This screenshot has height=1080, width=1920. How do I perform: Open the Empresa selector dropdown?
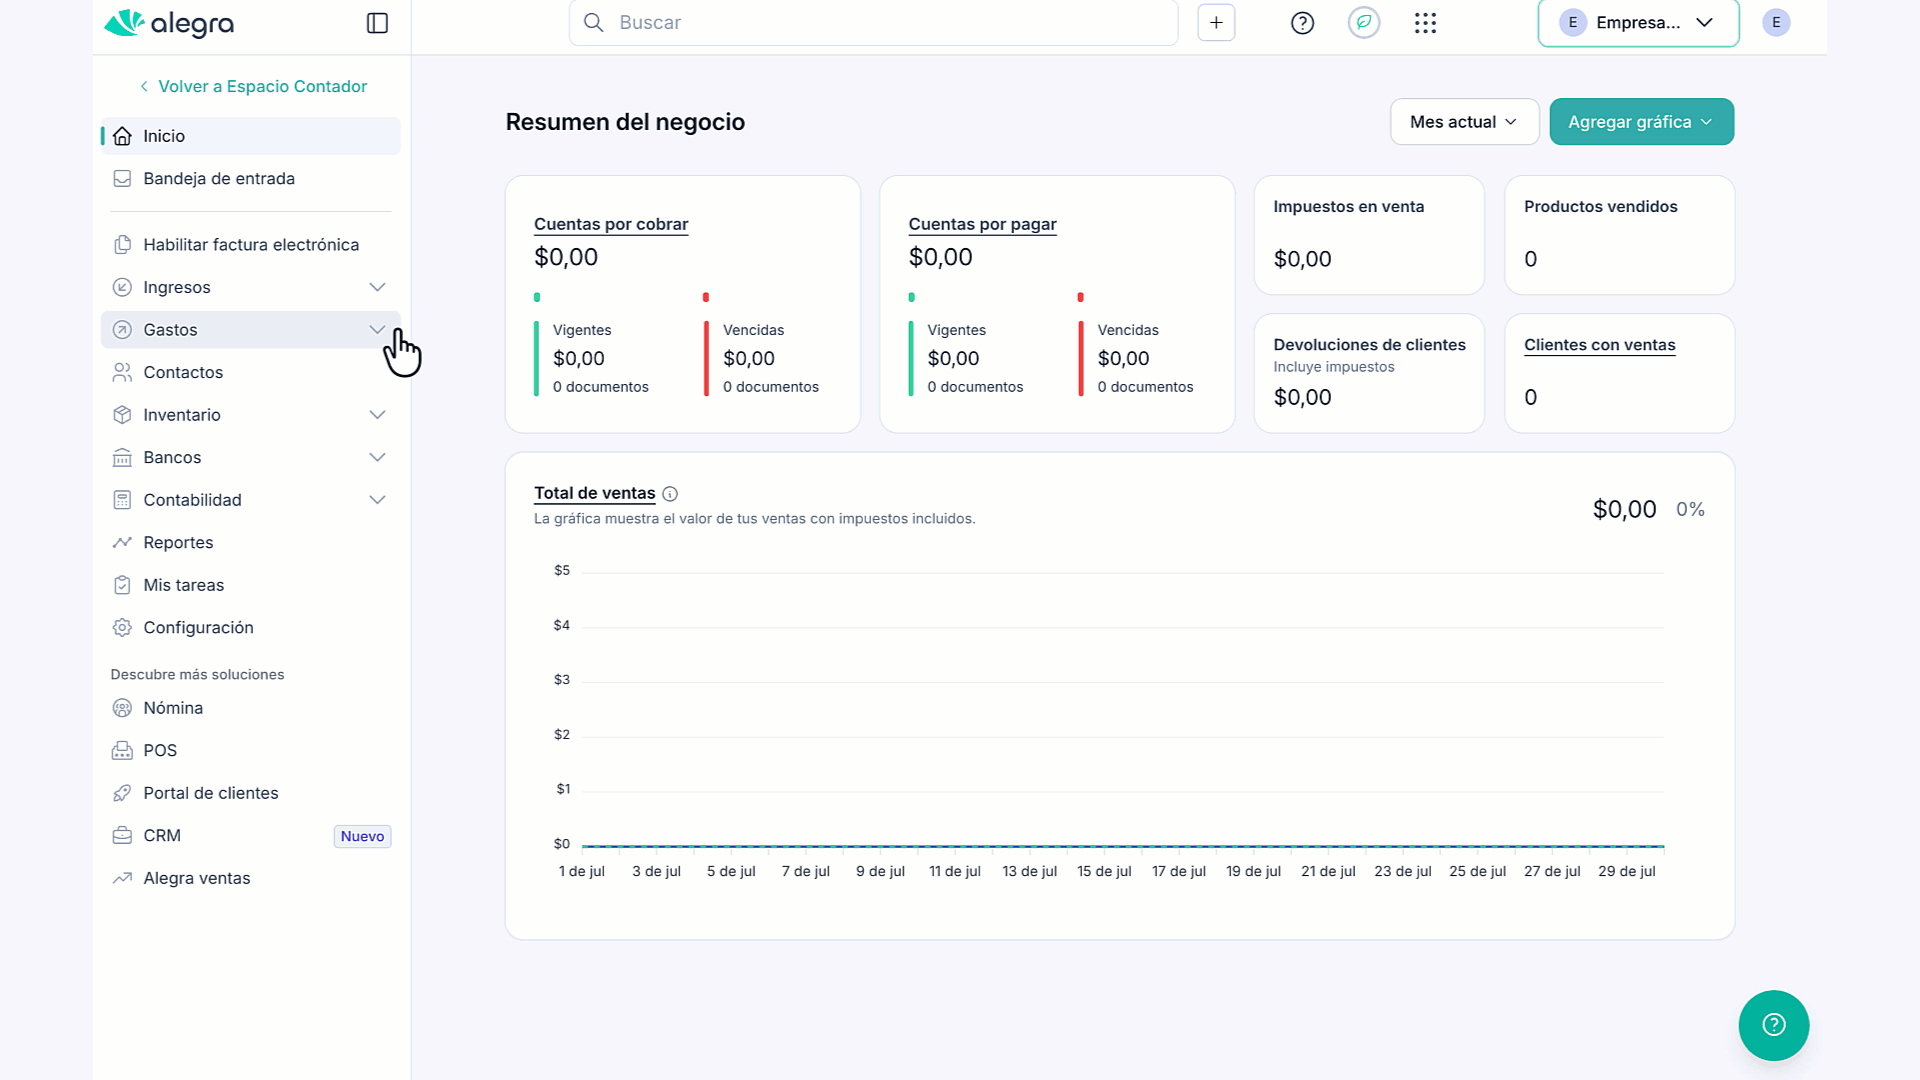1638,23
